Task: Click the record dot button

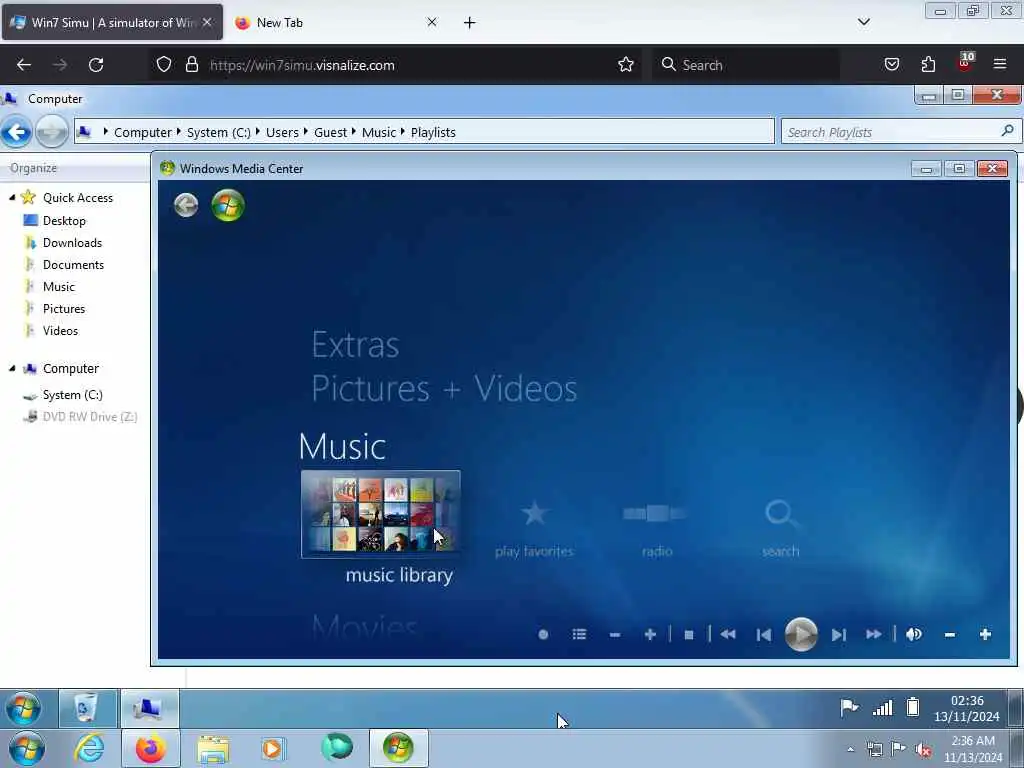Action: (x=543, y=634)
